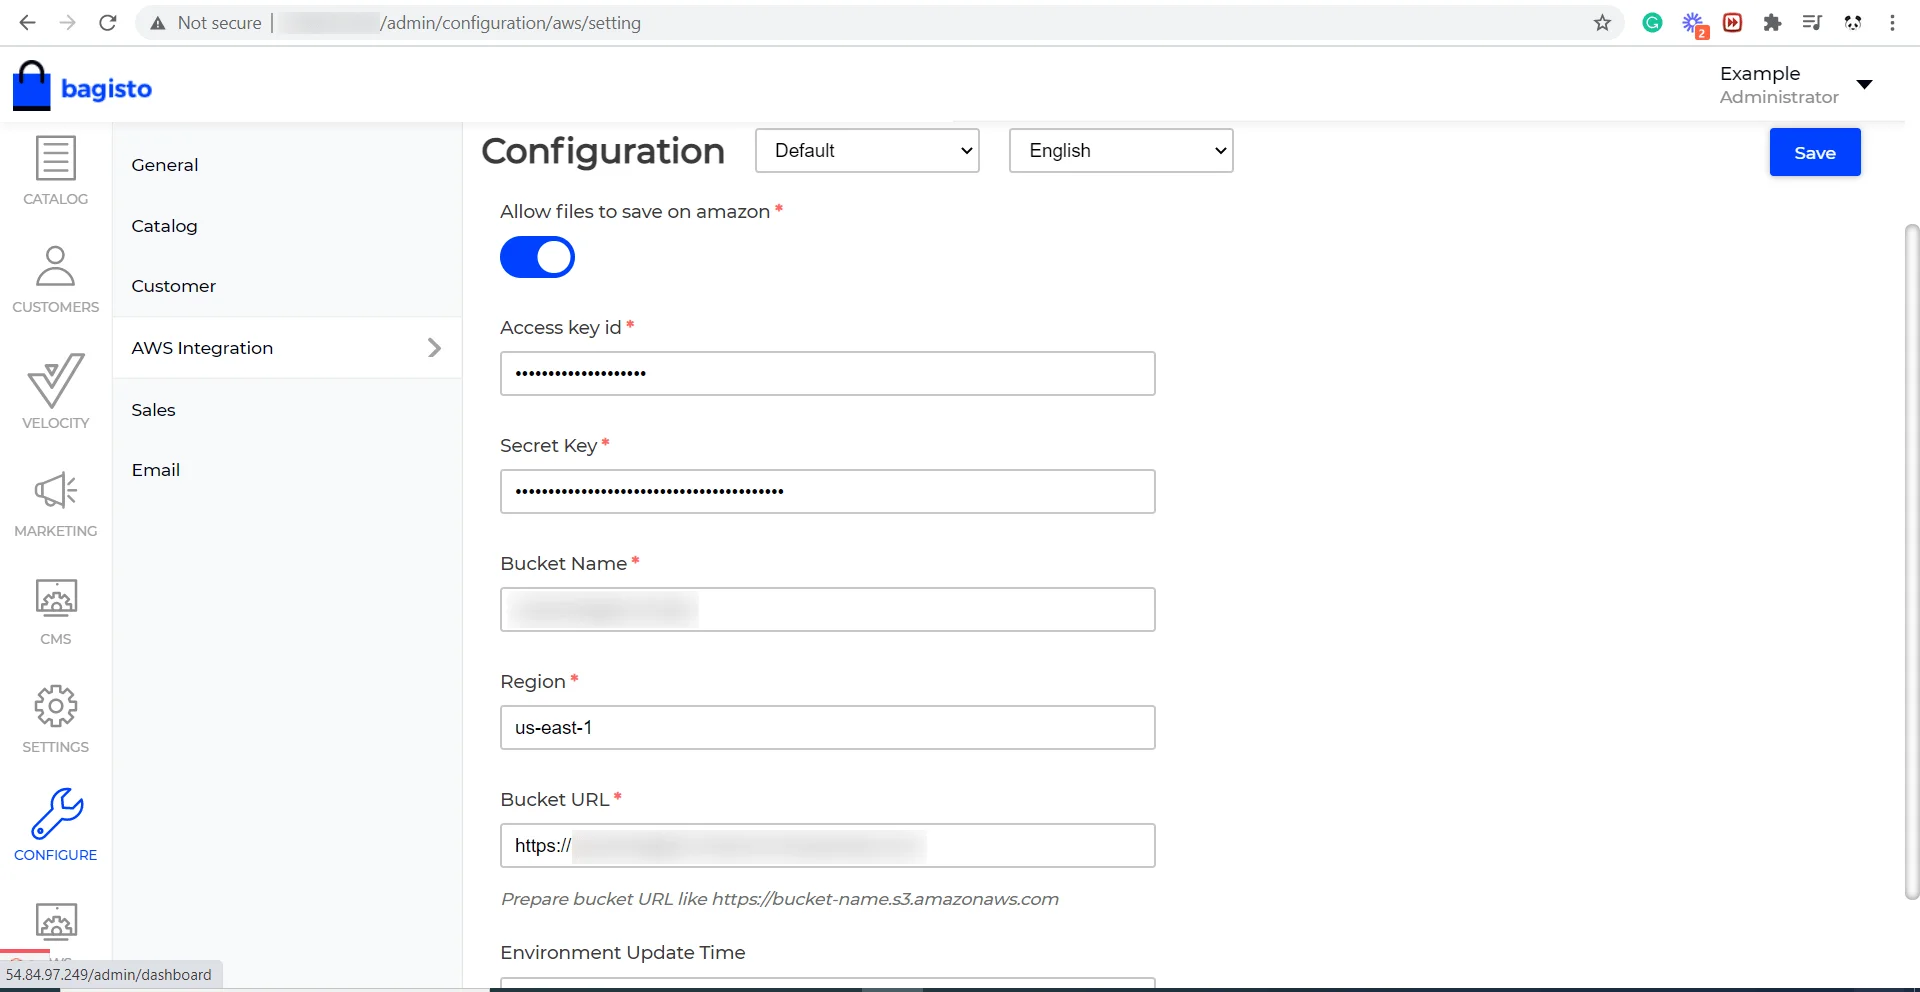Image resolution: width=1920 pixels, height=992 pixels.
Task: Click the Environment Update Time label
Action: point(623,952)
